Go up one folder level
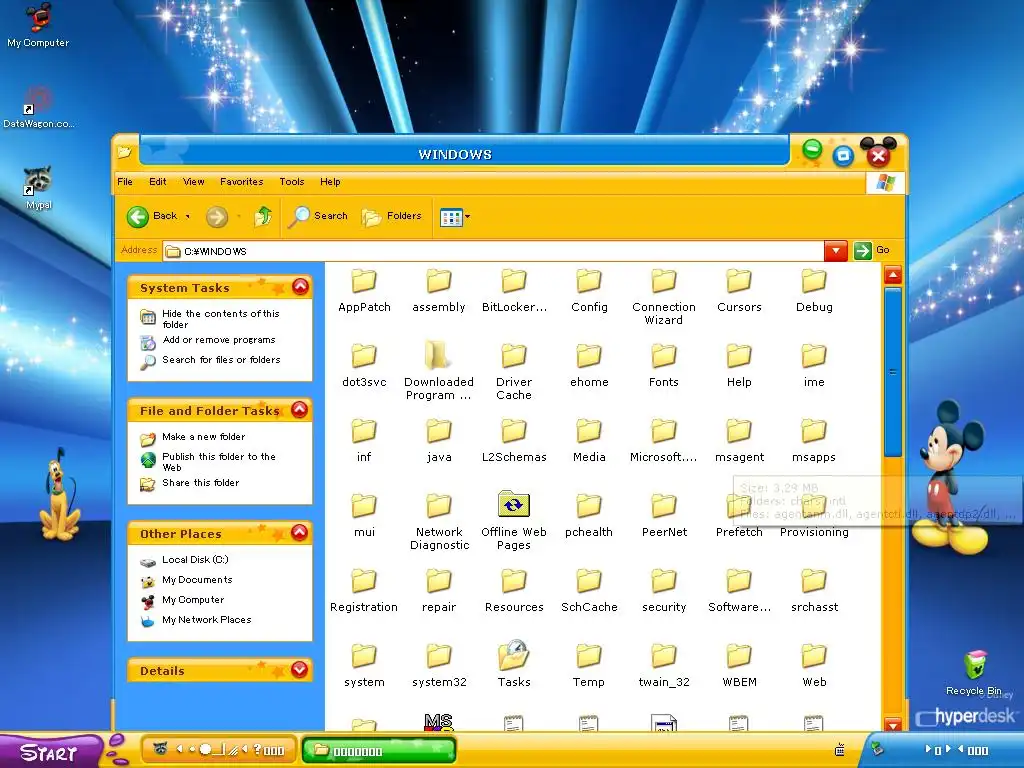 [x=263, y=216]
